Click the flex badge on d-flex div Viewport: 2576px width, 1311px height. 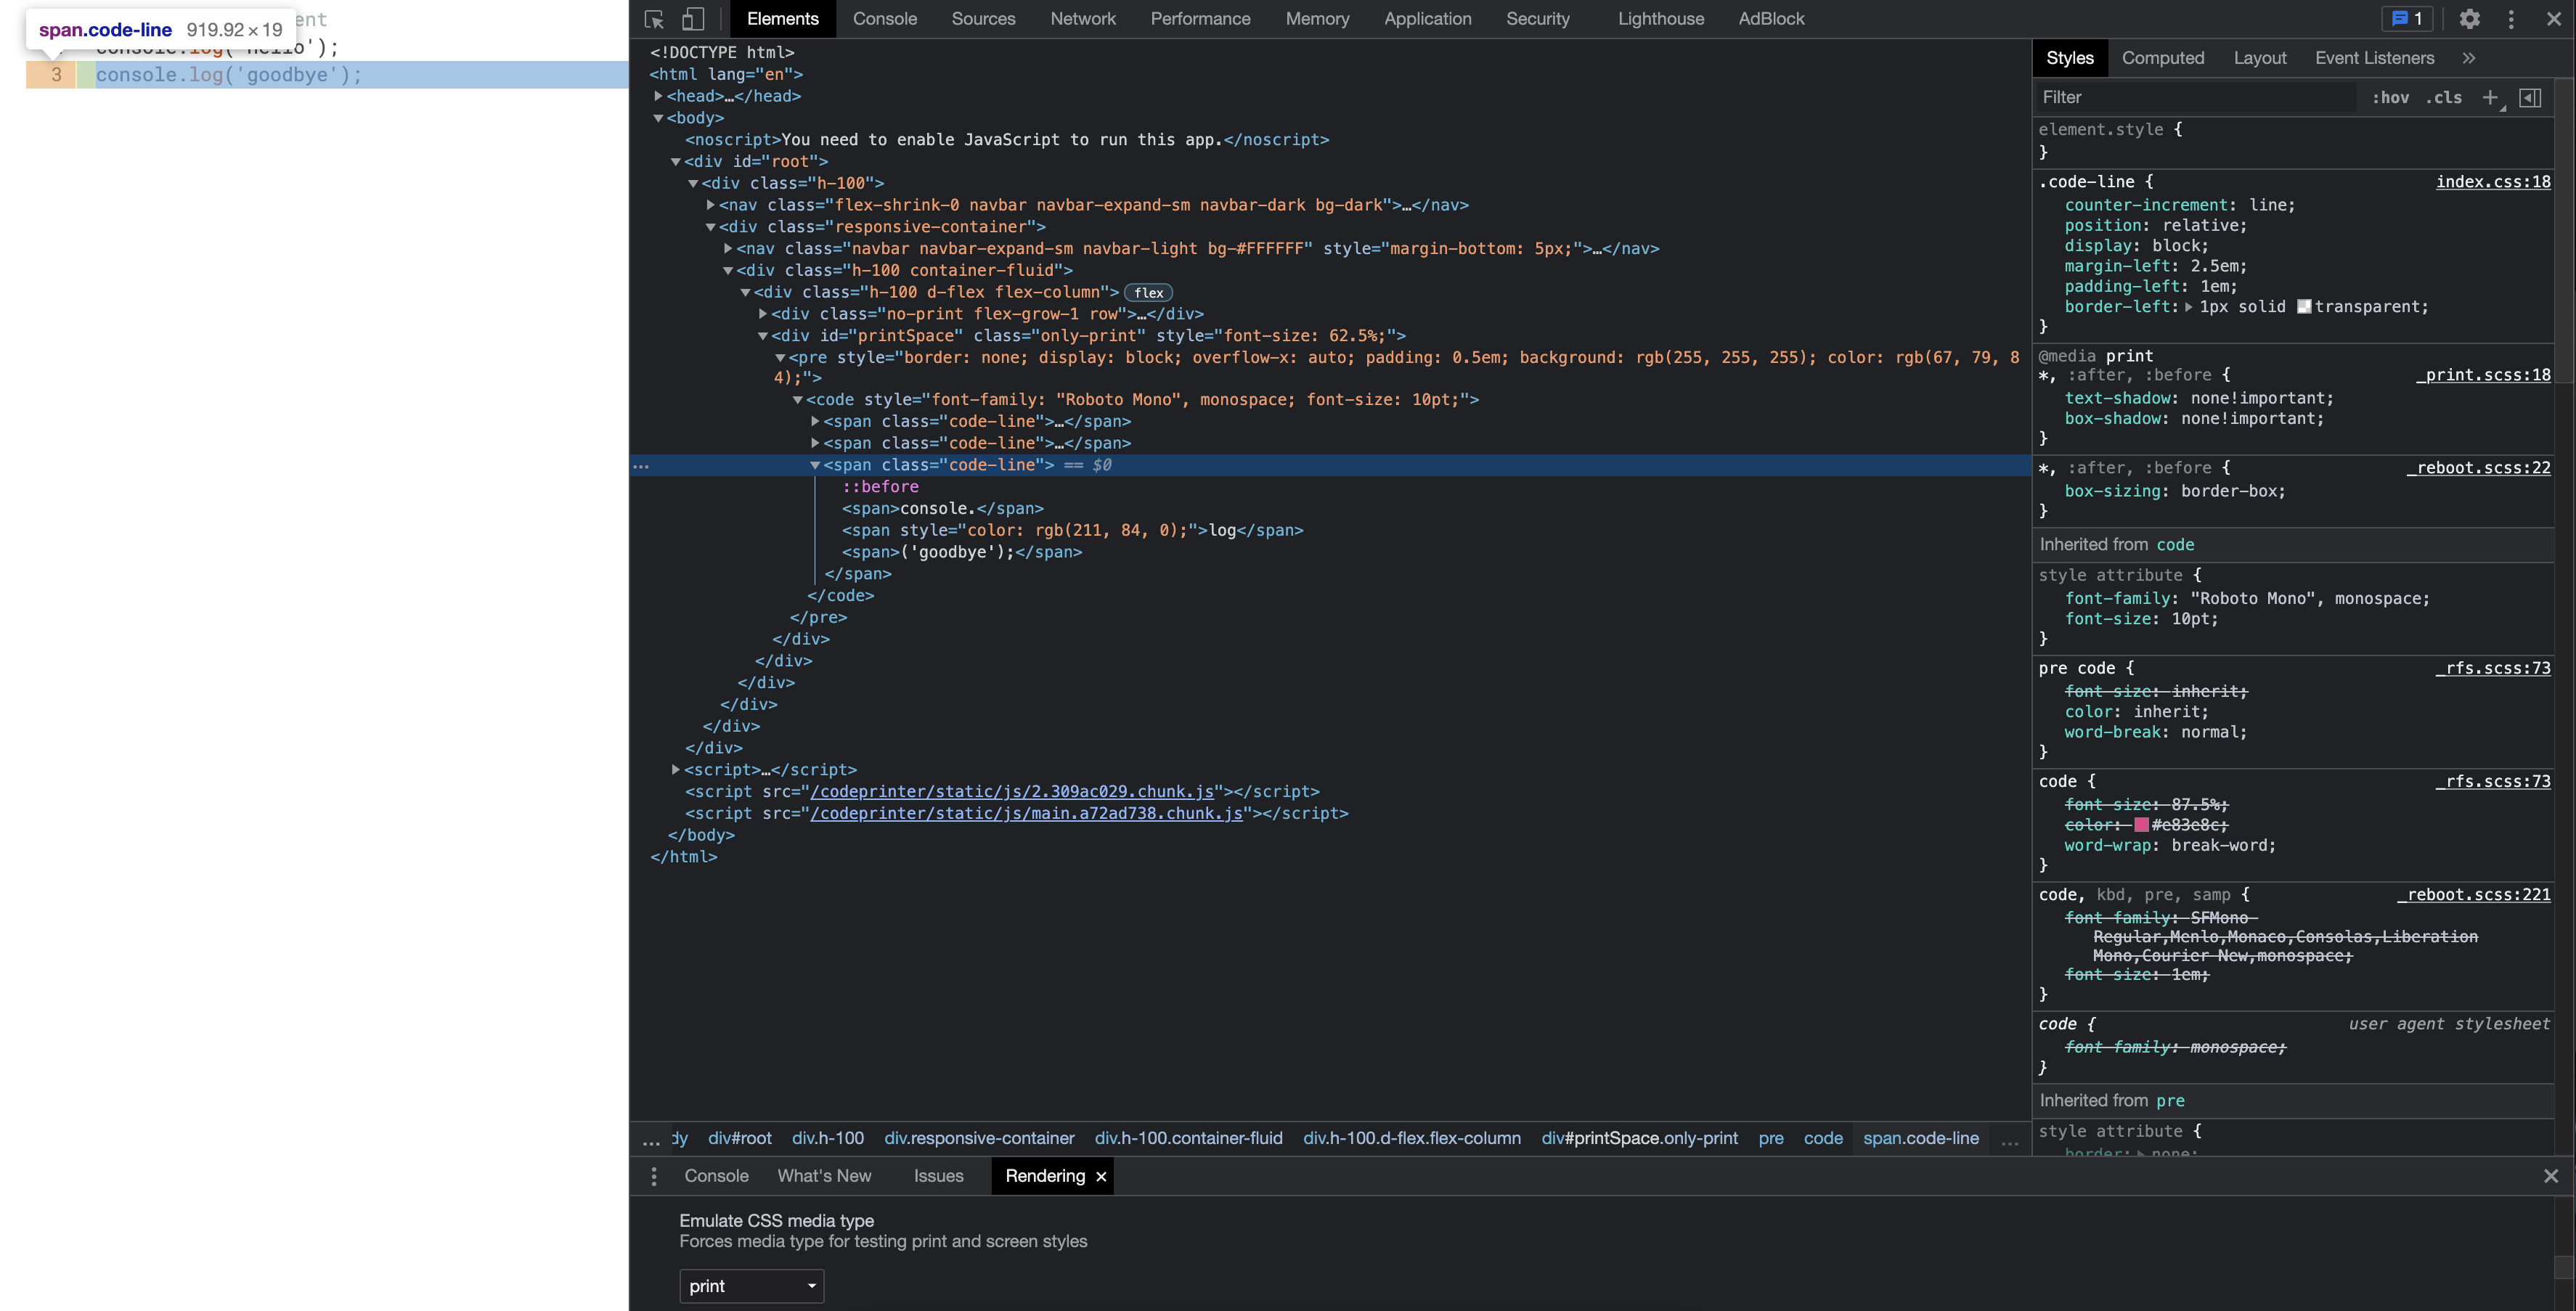point(1147,292)
